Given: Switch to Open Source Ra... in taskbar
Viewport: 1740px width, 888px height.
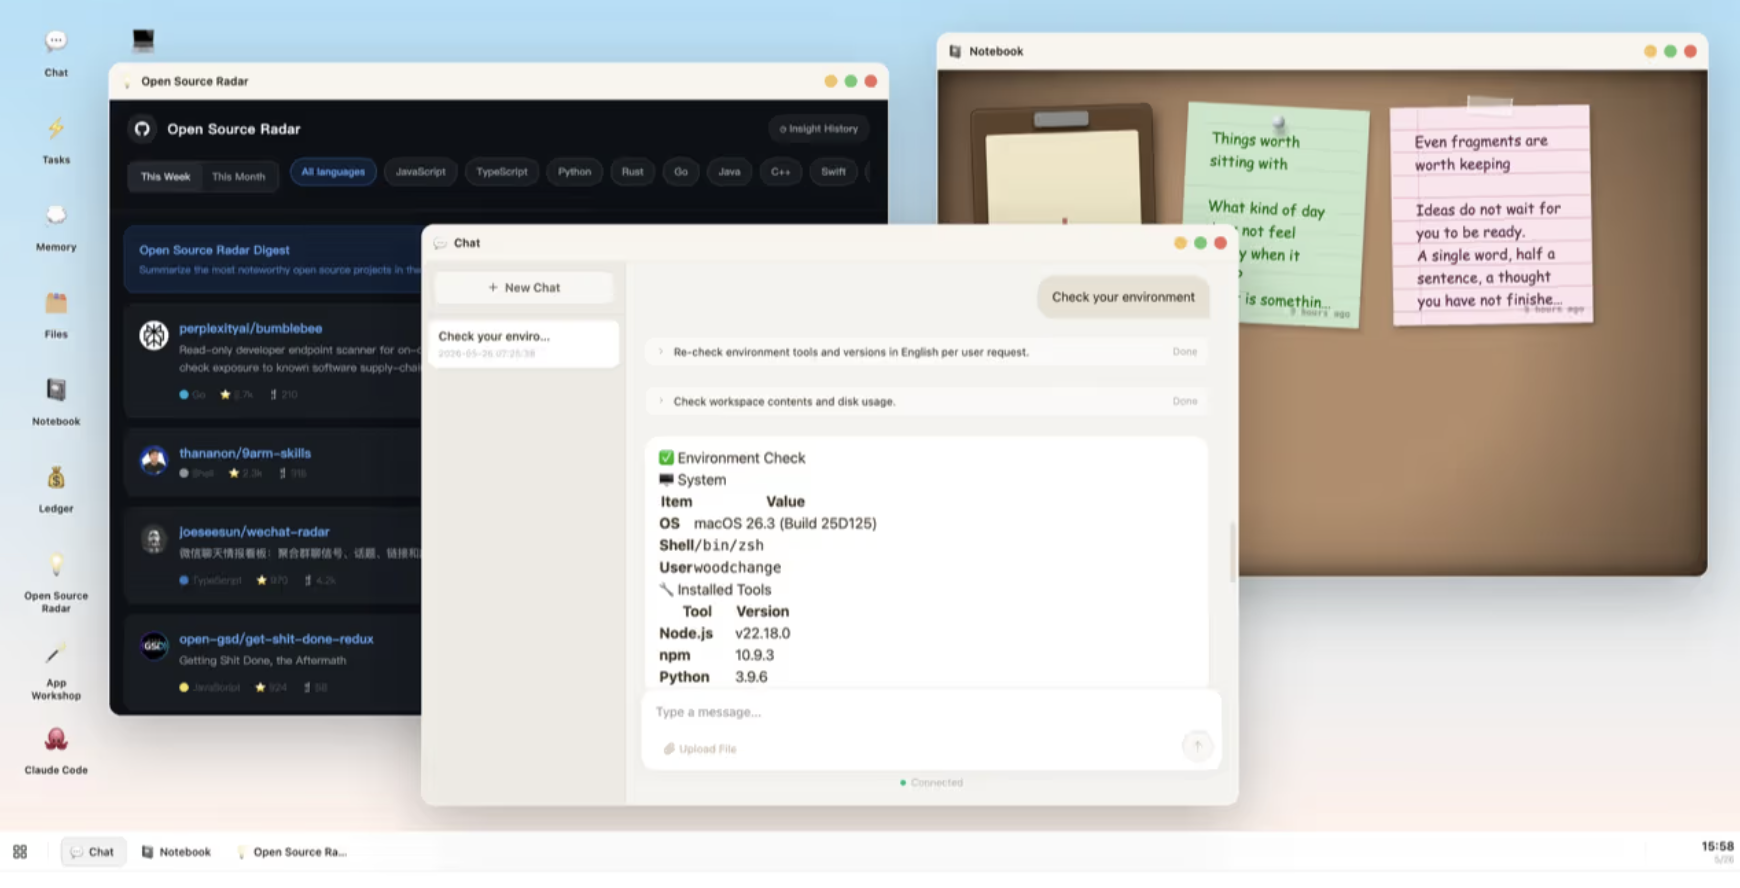Looking at the screenshot, I should tap(291, 852).
